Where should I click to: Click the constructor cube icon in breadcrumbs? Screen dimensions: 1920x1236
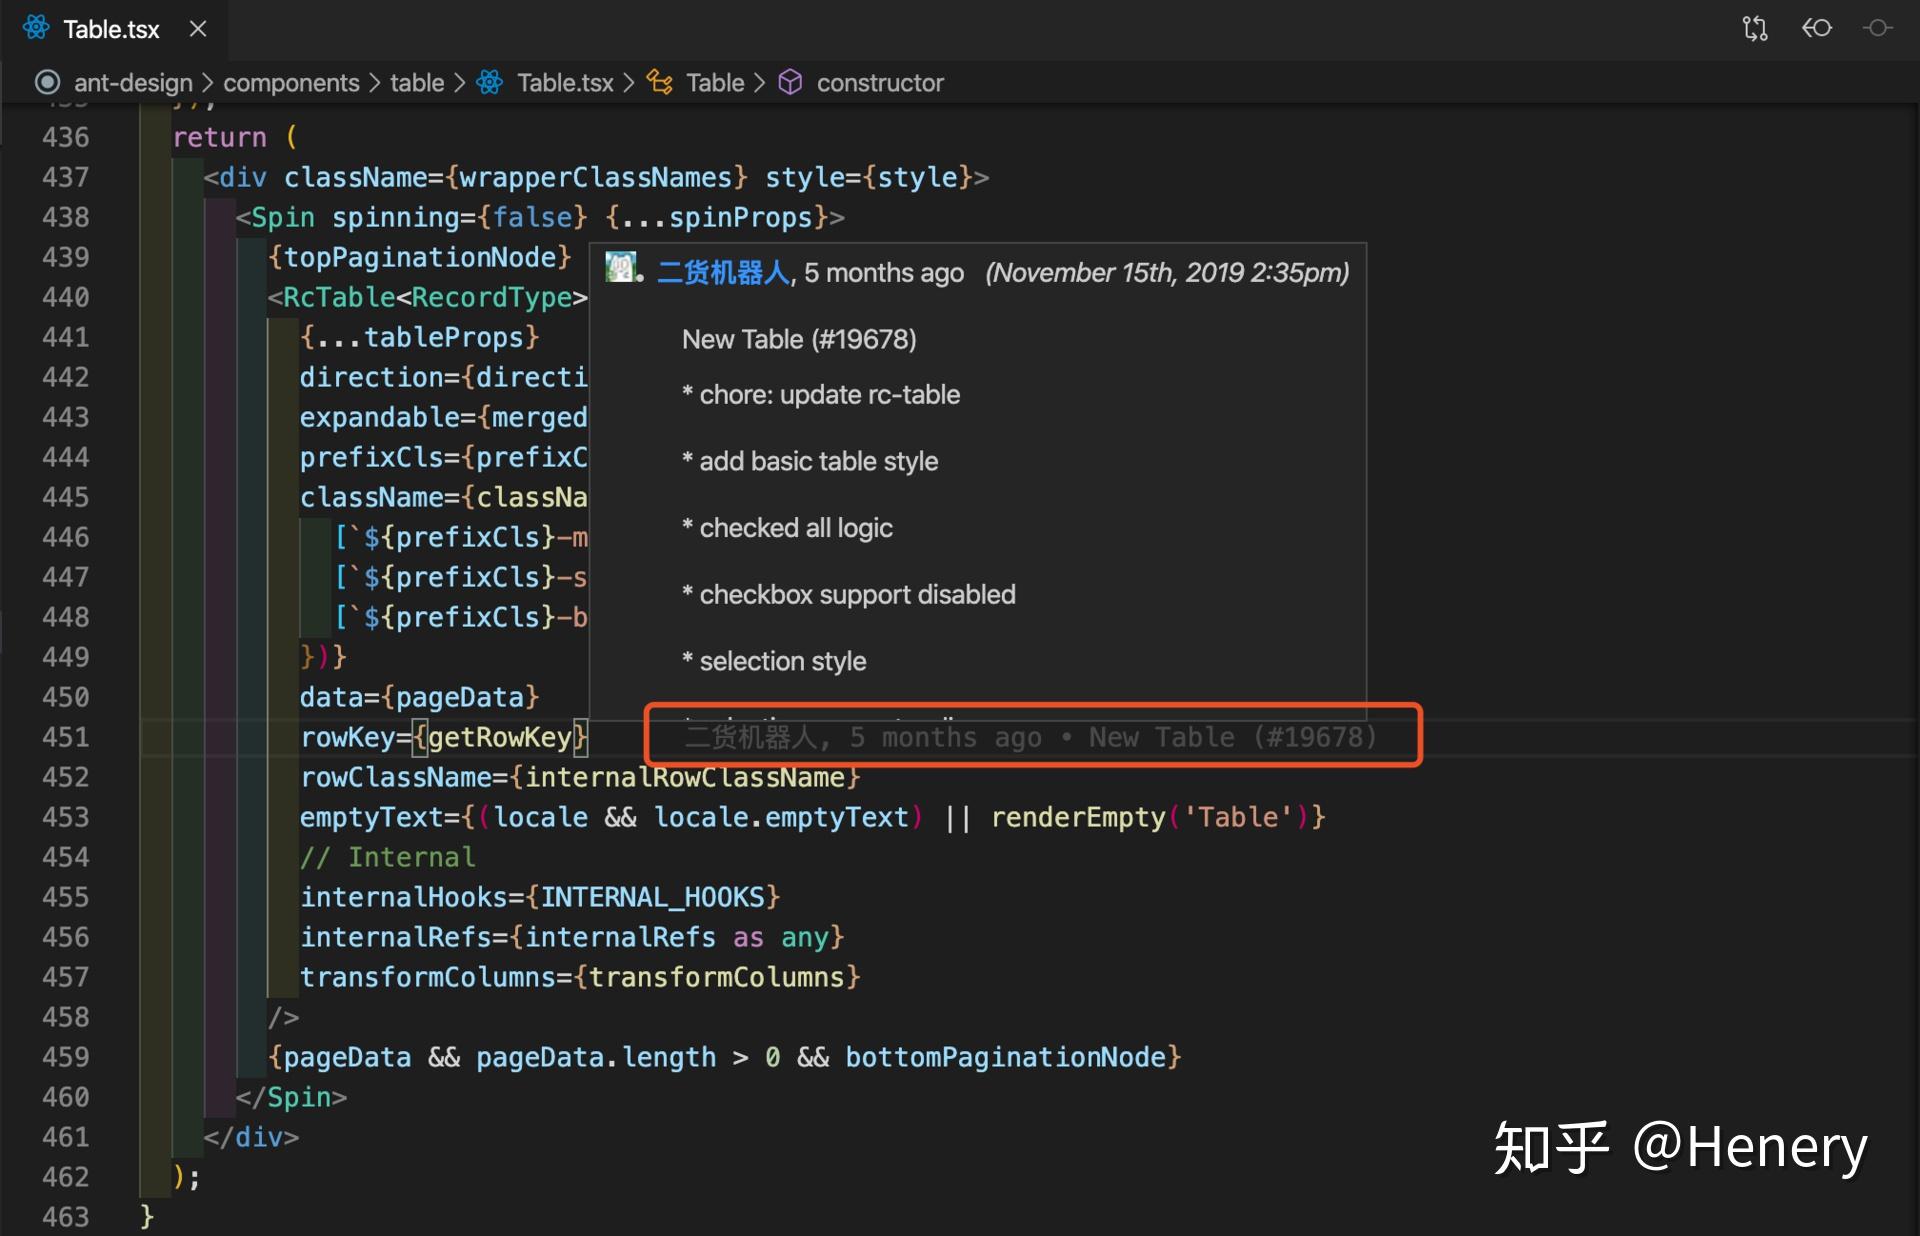click(x=790, y=82)
